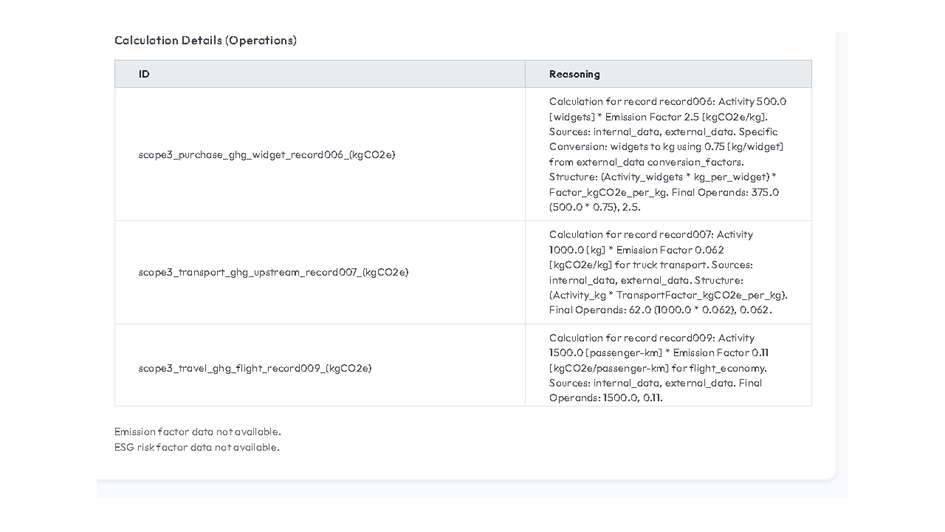Click '(Activity_kg * TransportFactor_kgCO2e_per_kg).' structure line
The image size is (945, 532).
668,295
